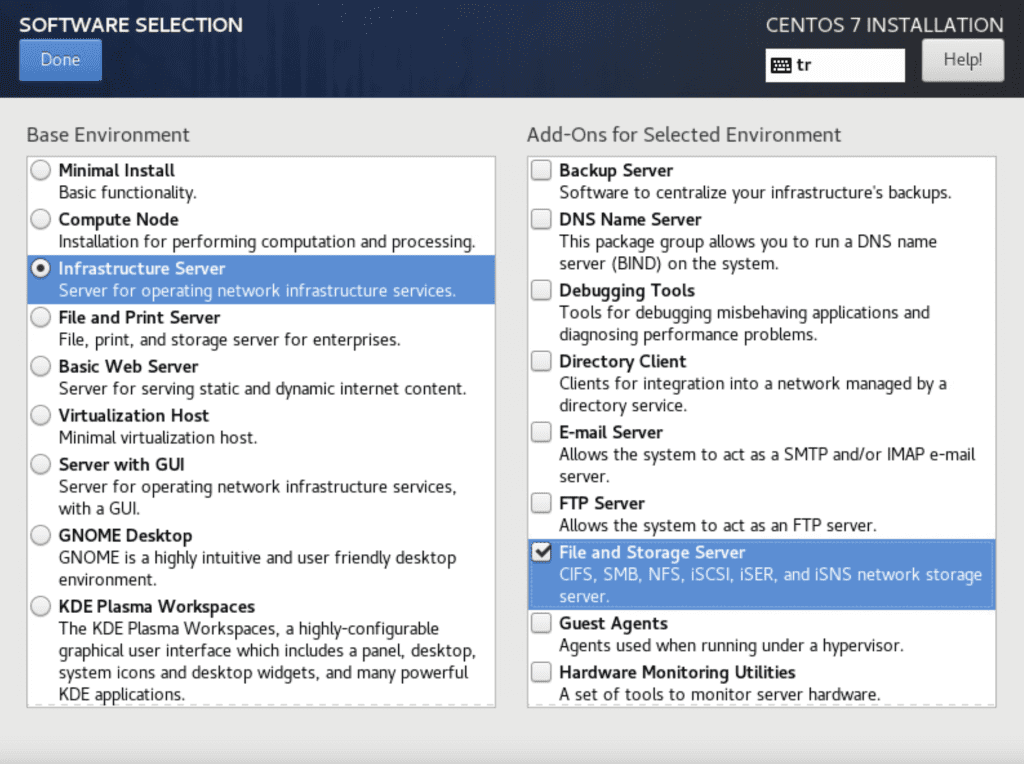This screenshot has height=764, width=1024.
Task: Click "Software to centralize your infrastructure's backups."
Action: click(755, 193)
